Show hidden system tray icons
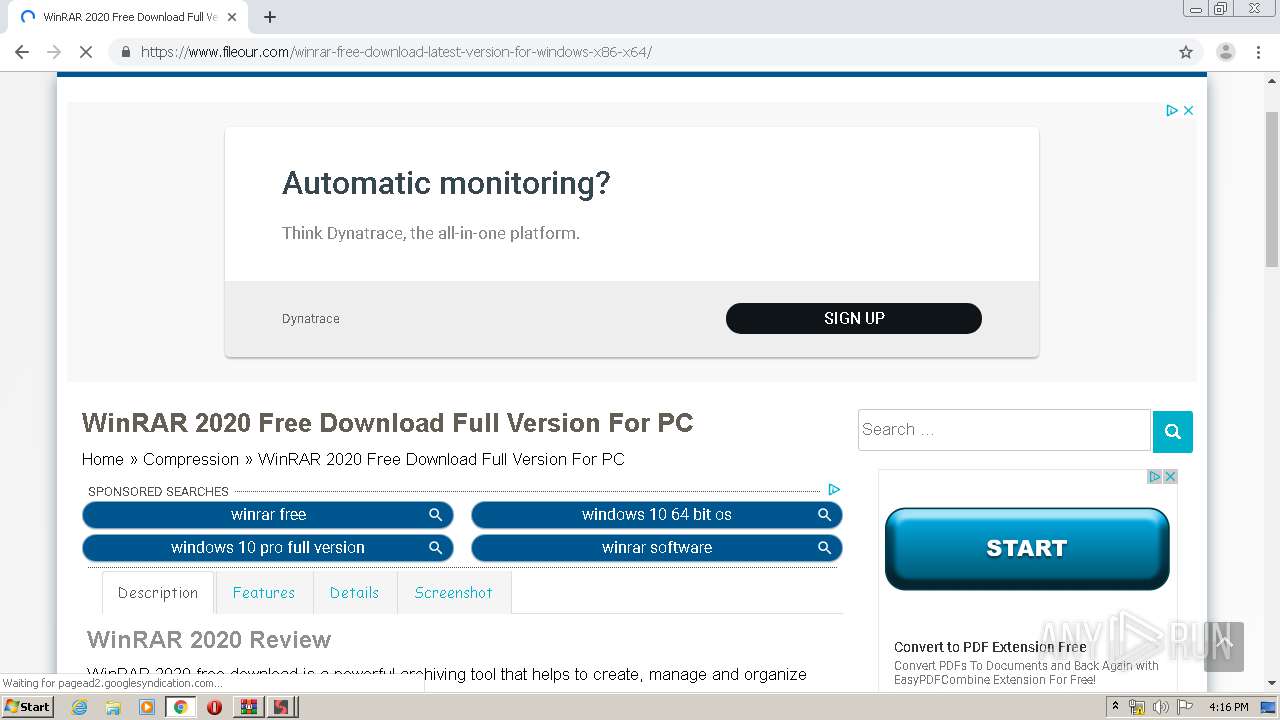 (x=1115, y=707)
